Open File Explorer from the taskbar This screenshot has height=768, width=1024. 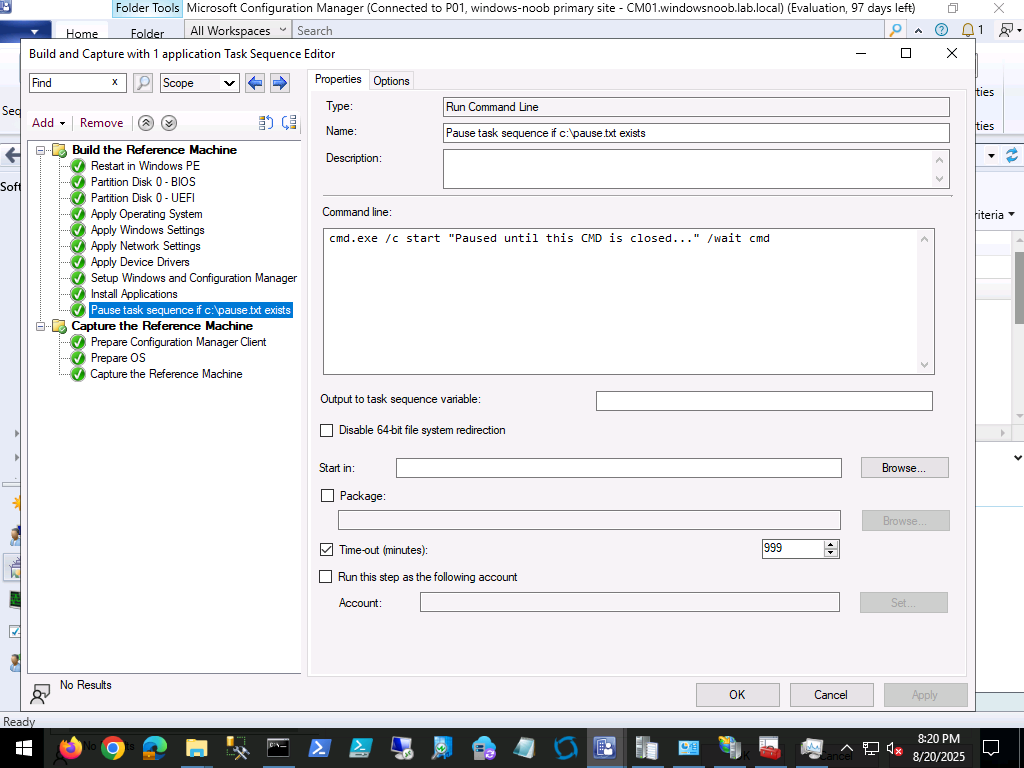(196, 748)
